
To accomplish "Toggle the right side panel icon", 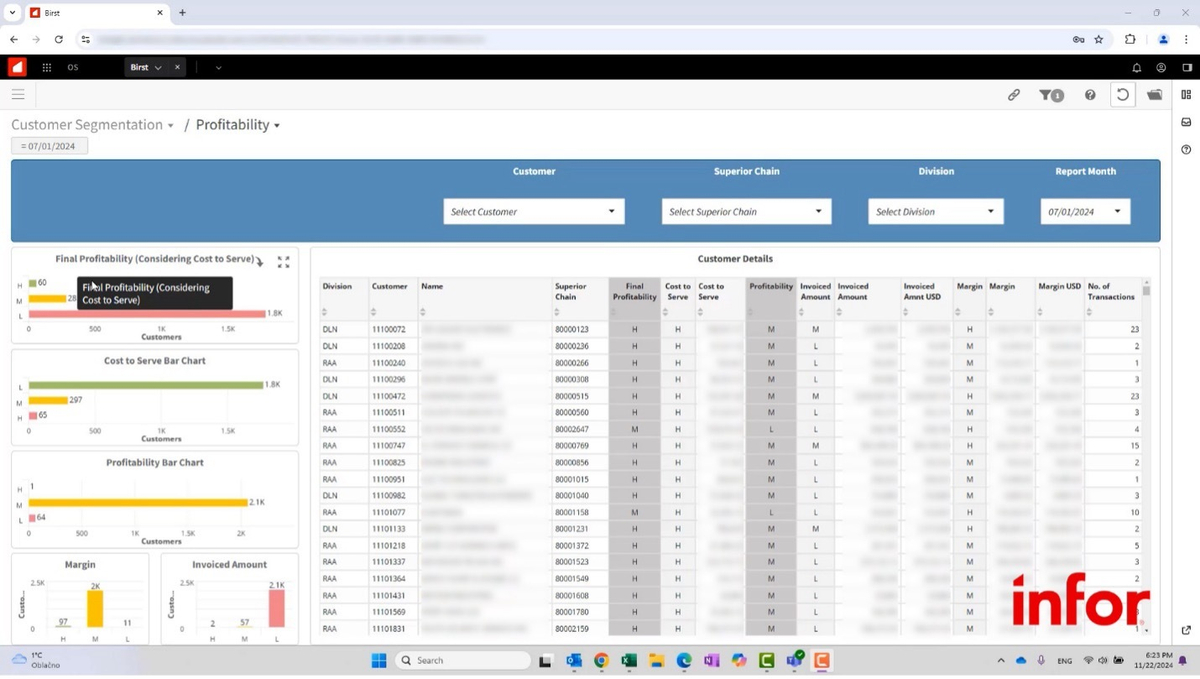I will (1186, 68).
